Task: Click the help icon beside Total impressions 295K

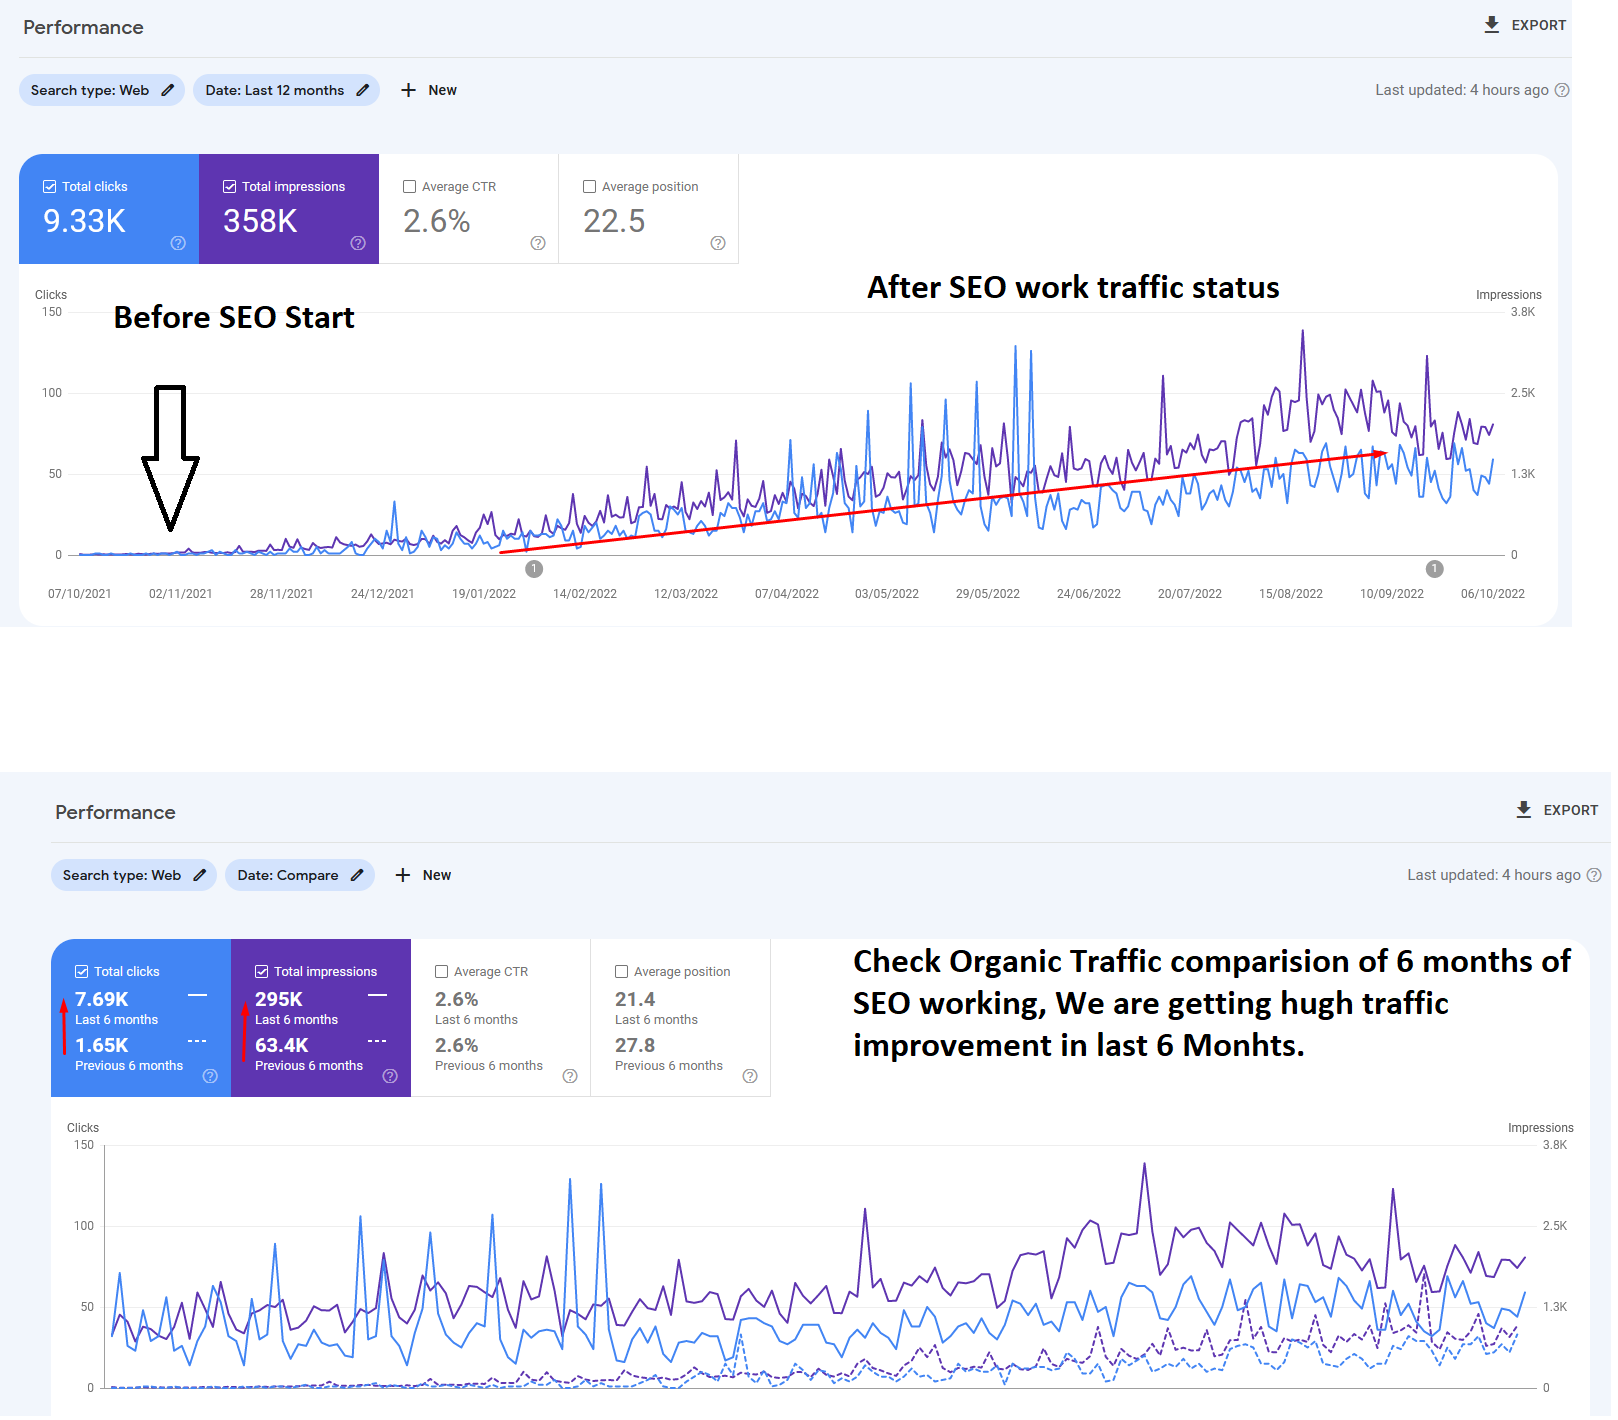Action: pyautogui.click(x=390, y=1077)
